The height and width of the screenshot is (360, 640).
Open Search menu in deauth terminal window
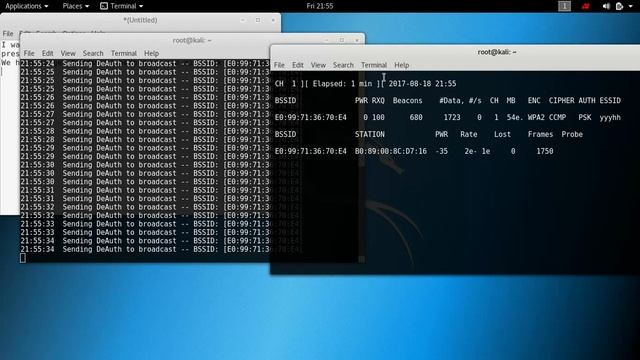click(93, 53)
